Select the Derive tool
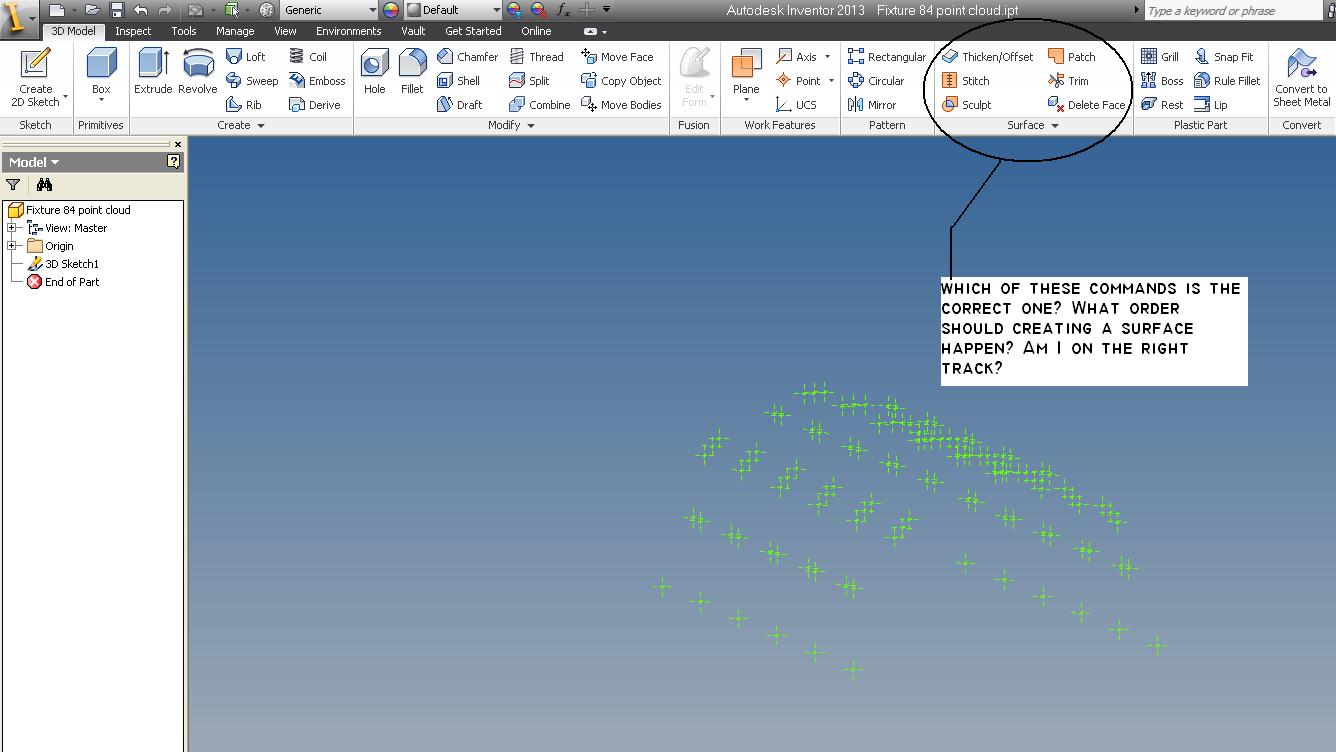The width and height of the screenshot is (1336, 752). (x=315, y=105)
